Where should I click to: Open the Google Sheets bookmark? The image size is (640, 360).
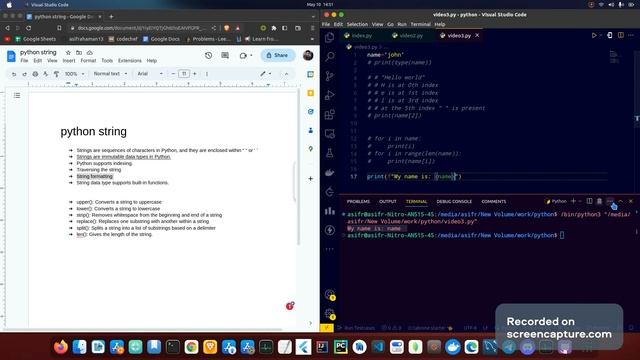(35, 39)
